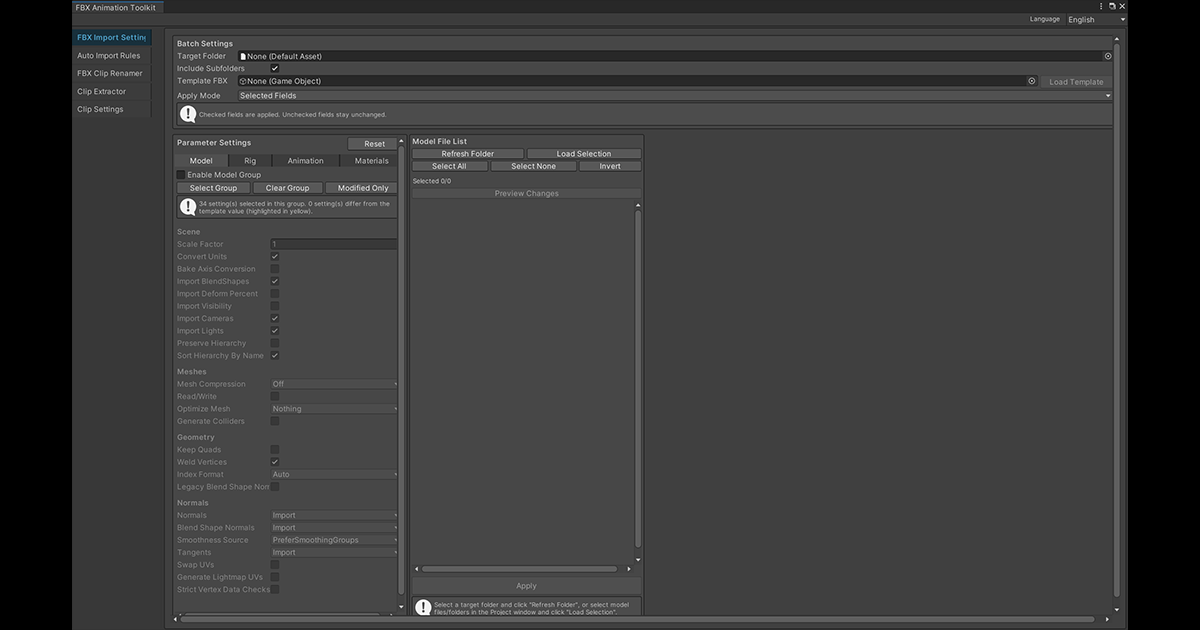1200x630 pixels.
Task: Click the Select Group button
Action: point(213,188)
